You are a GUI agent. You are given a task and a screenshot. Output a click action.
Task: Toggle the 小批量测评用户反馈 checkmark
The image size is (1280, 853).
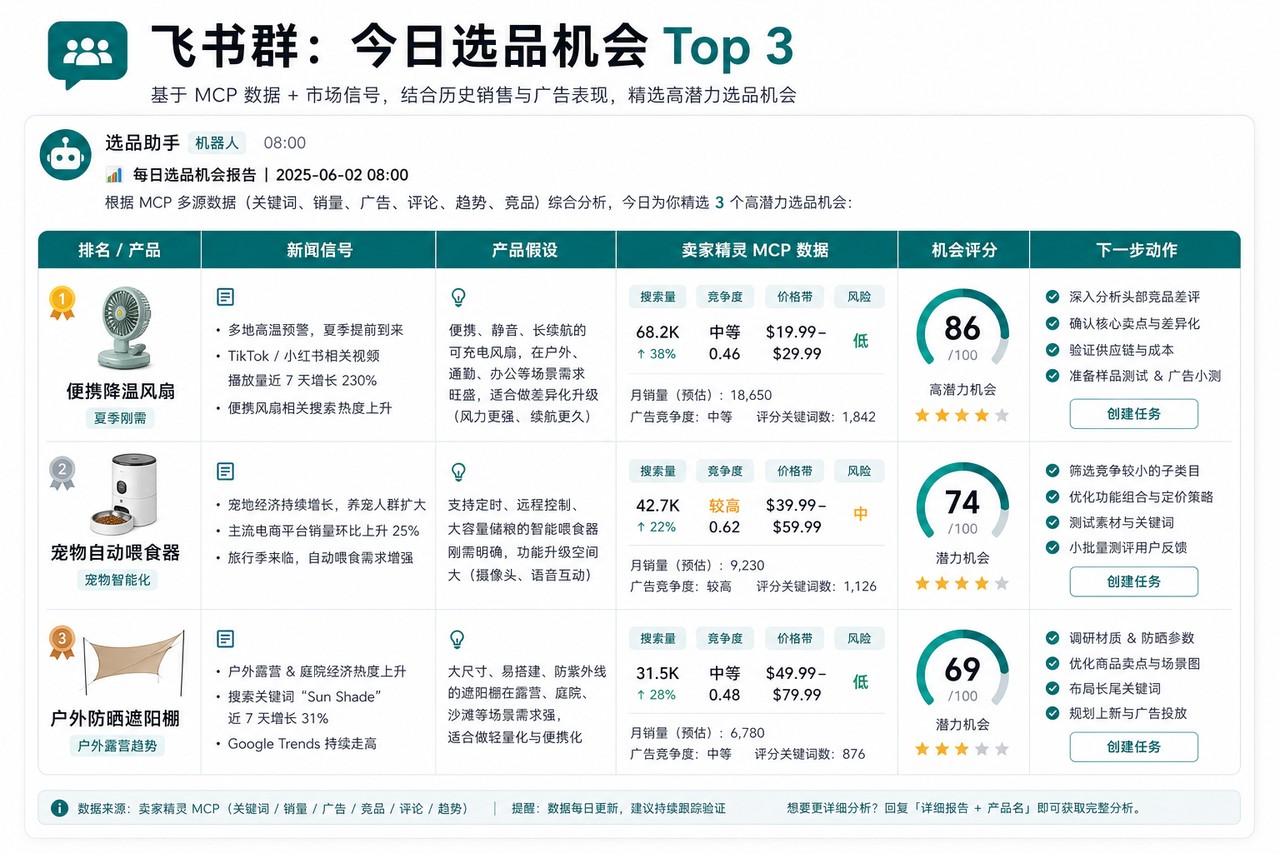coord(1052,547)
